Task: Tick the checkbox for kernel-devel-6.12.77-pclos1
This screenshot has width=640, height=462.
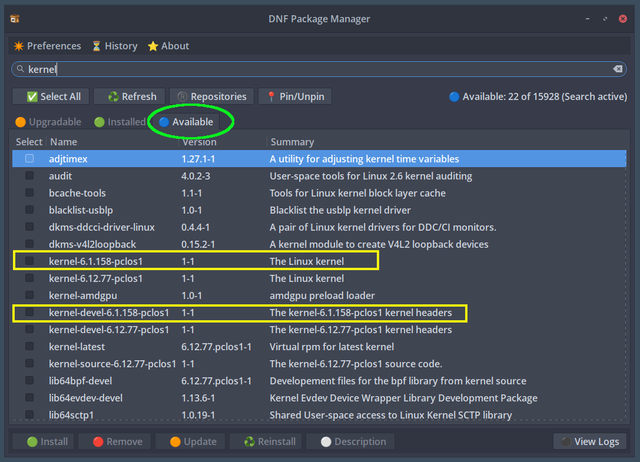Action: coord(29,329)
